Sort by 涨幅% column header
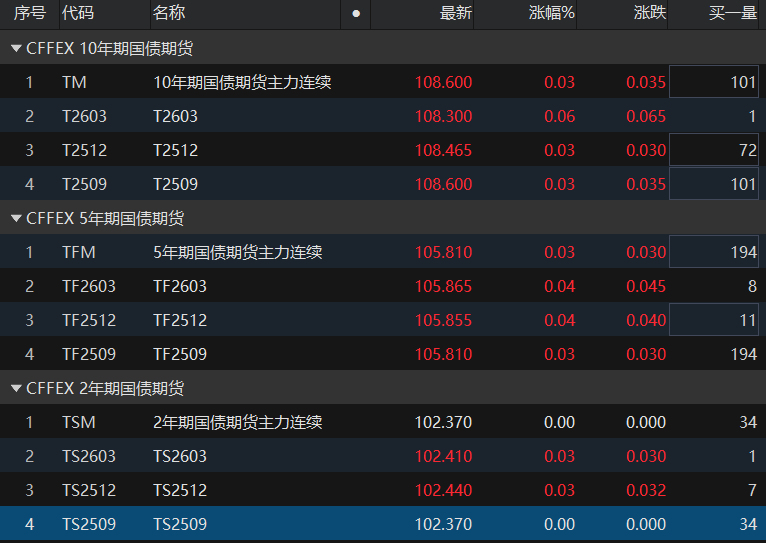Viewport: 766px width, 543px height. pyautogui.click(x=552, y=13)
